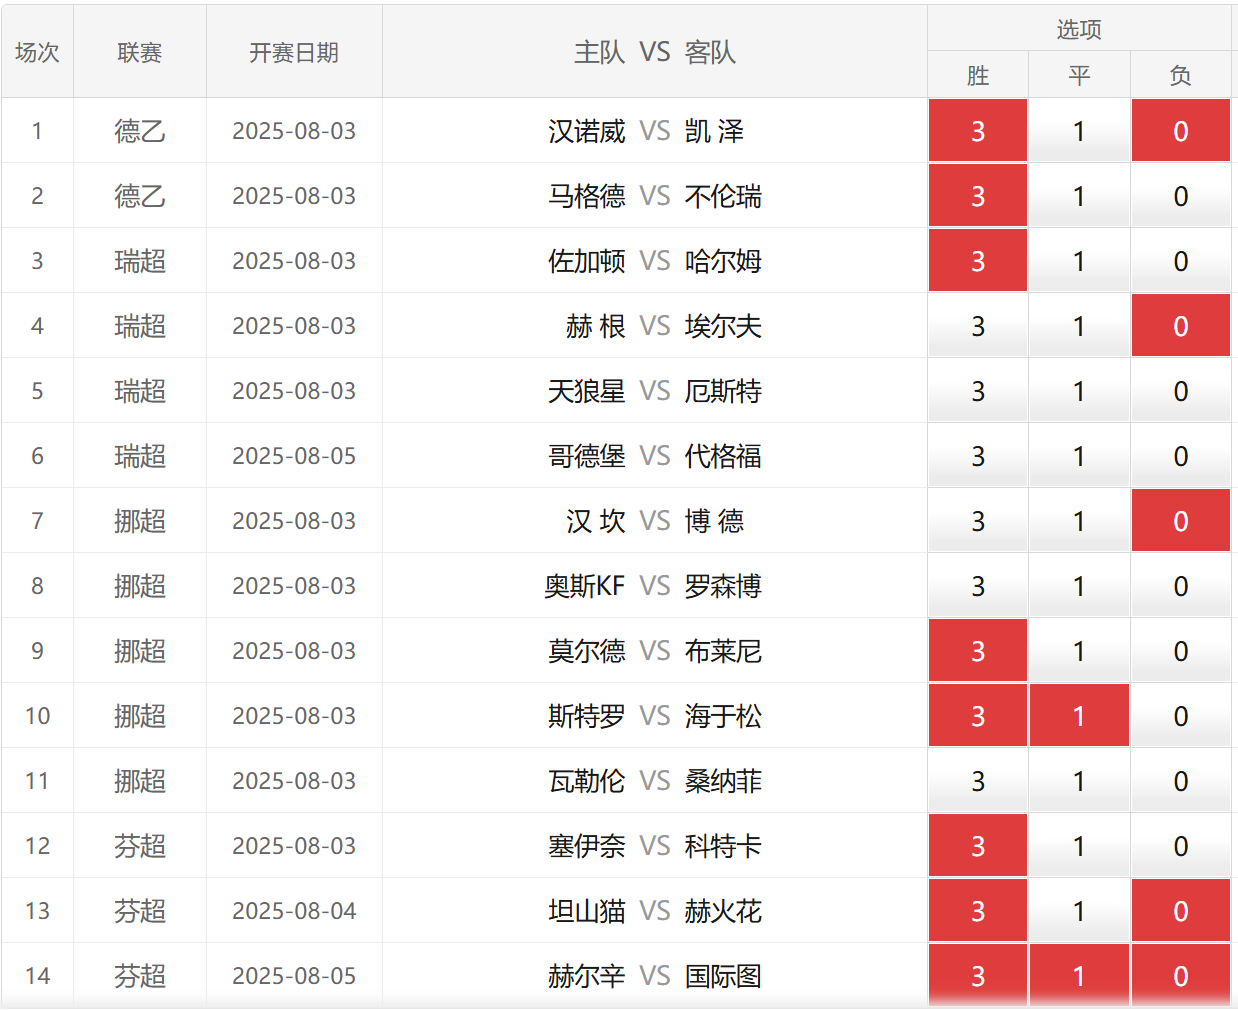The image size is (1238, 1010).
Task: Click league 芬超 in row 12
Action: point(140,846)
